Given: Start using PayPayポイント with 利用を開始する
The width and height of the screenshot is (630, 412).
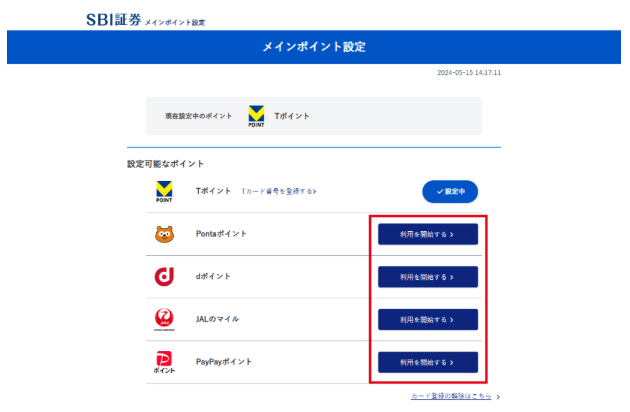Looking at the screenshot, I should pos(428,362).
